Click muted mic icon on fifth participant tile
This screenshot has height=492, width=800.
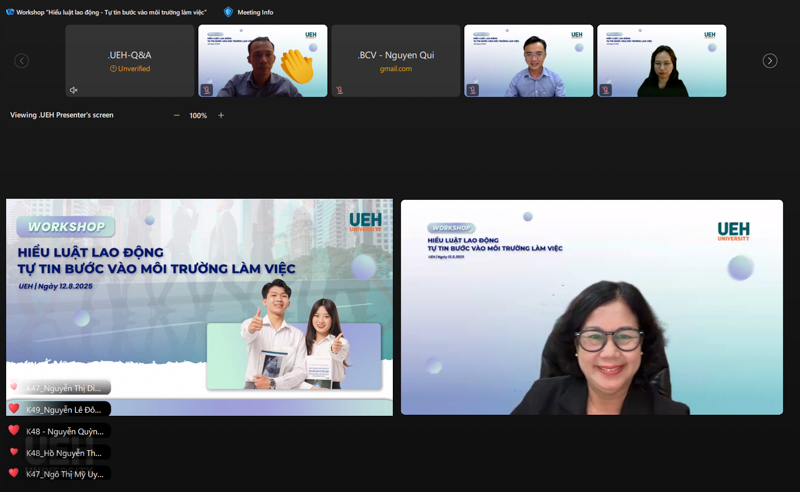[605, 90]
